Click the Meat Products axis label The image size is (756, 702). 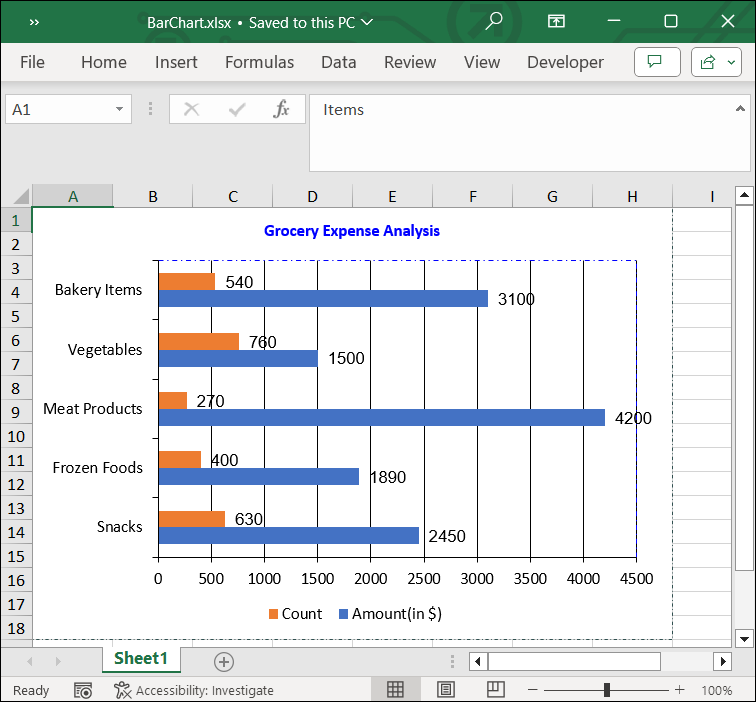point(93,409)
